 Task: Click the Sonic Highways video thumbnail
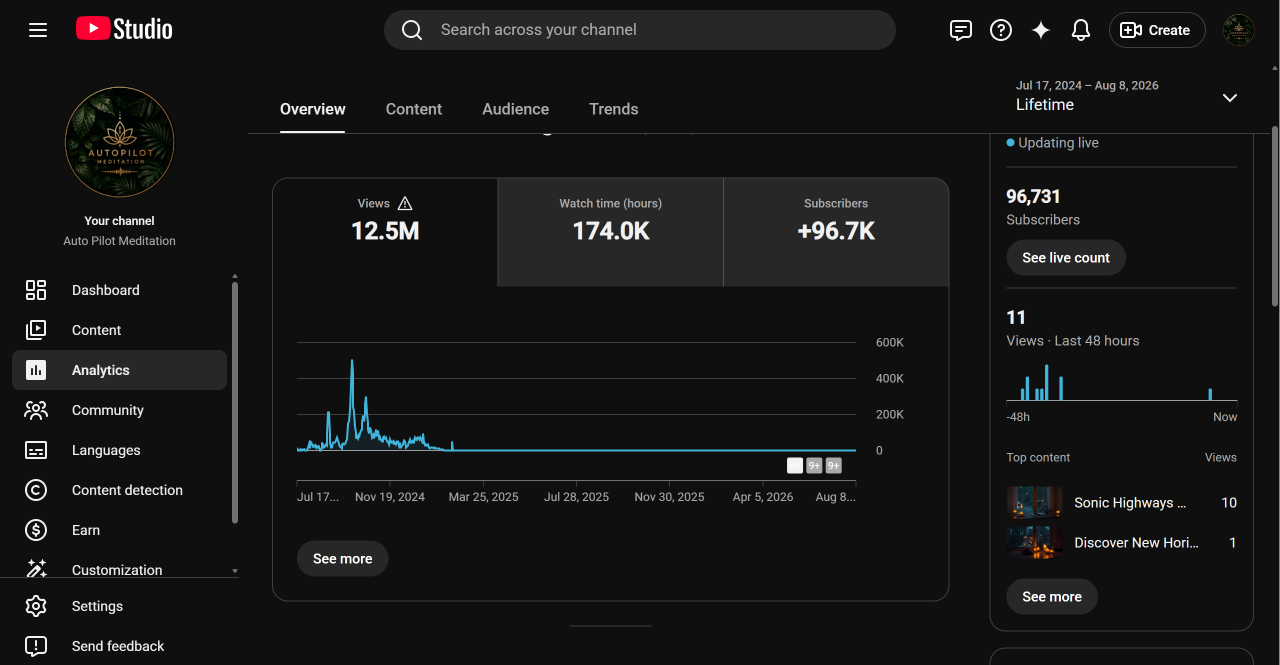tap(1034, 502)
